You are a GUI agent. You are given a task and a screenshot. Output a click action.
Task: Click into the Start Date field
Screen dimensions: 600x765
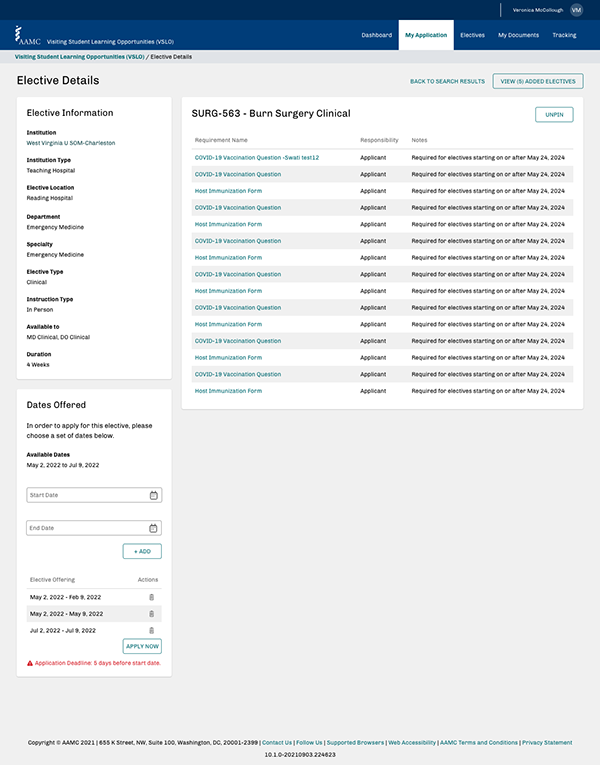coord(94,495)
